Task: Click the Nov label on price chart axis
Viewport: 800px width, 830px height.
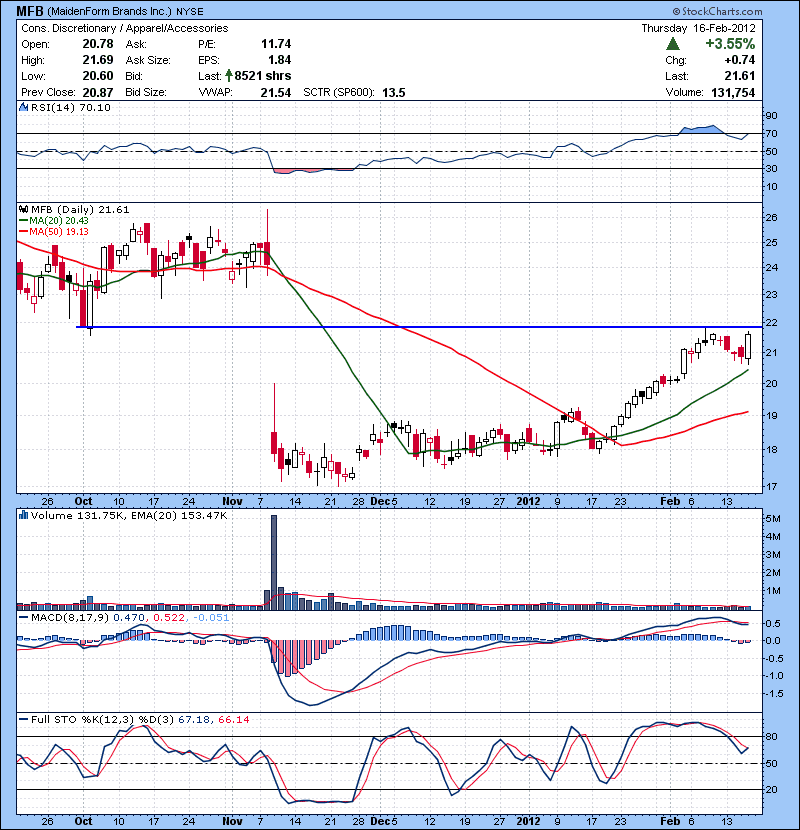Action: pos(232,501)
